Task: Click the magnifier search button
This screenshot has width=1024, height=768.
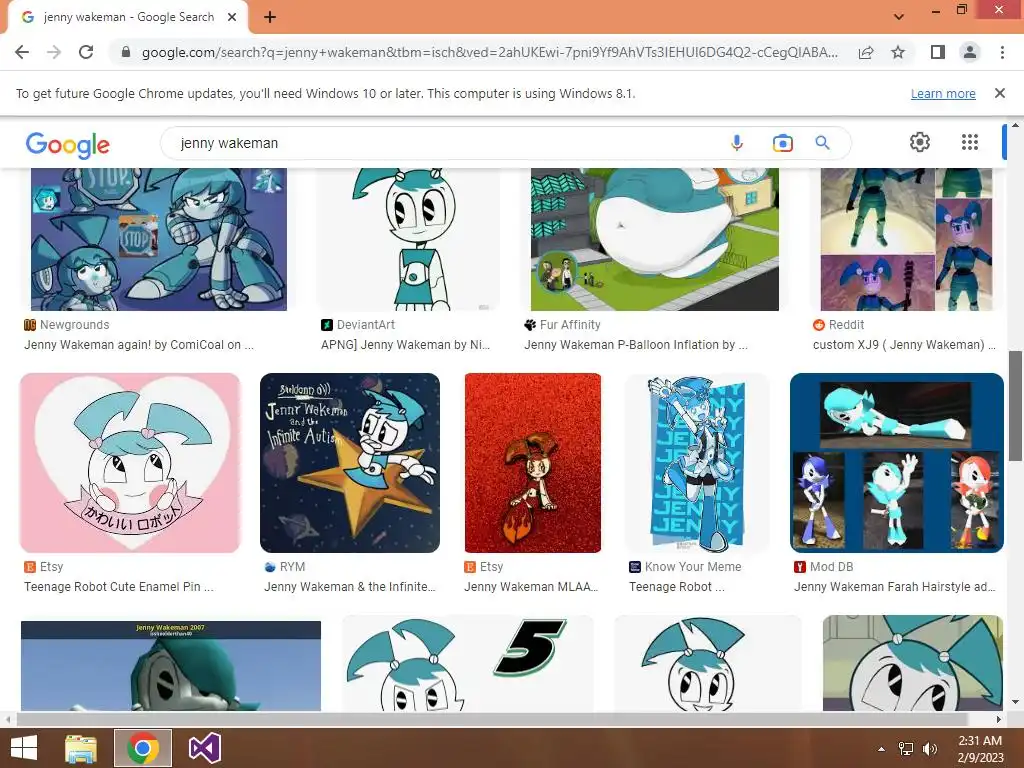Action: pos(823,142)
